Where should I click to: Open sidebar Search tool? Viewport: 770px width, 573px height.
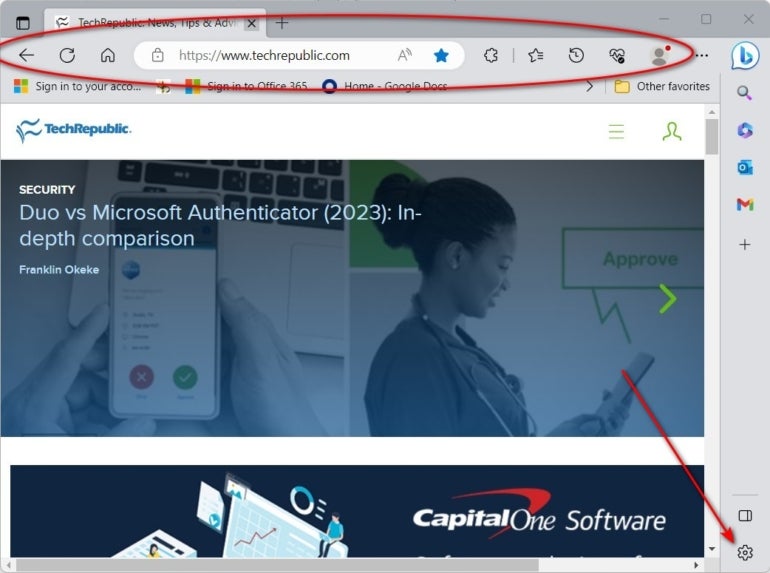coord(744,93)
